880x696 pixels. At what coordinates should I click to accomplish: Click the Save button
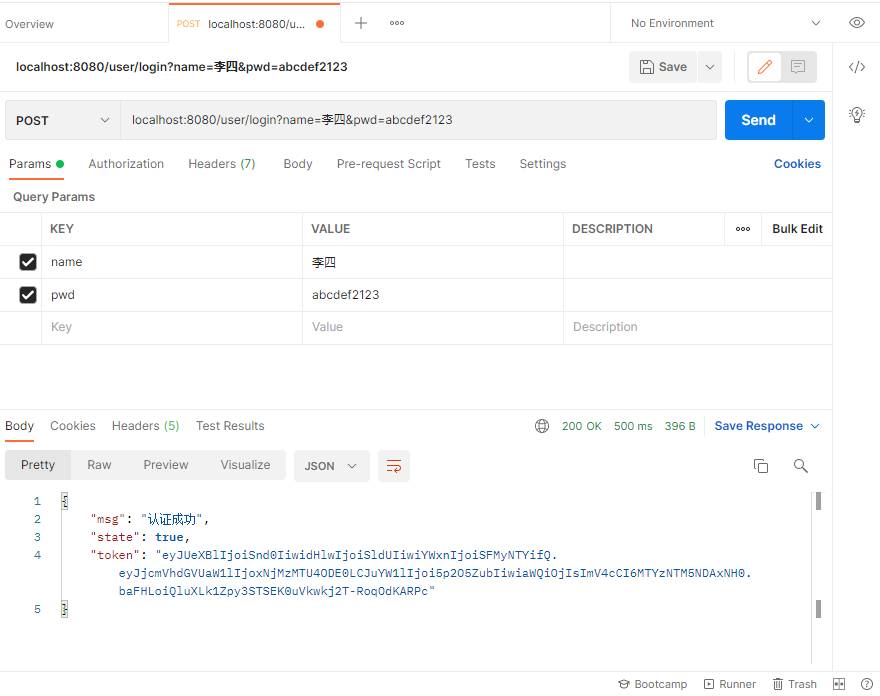click(663, 67)
